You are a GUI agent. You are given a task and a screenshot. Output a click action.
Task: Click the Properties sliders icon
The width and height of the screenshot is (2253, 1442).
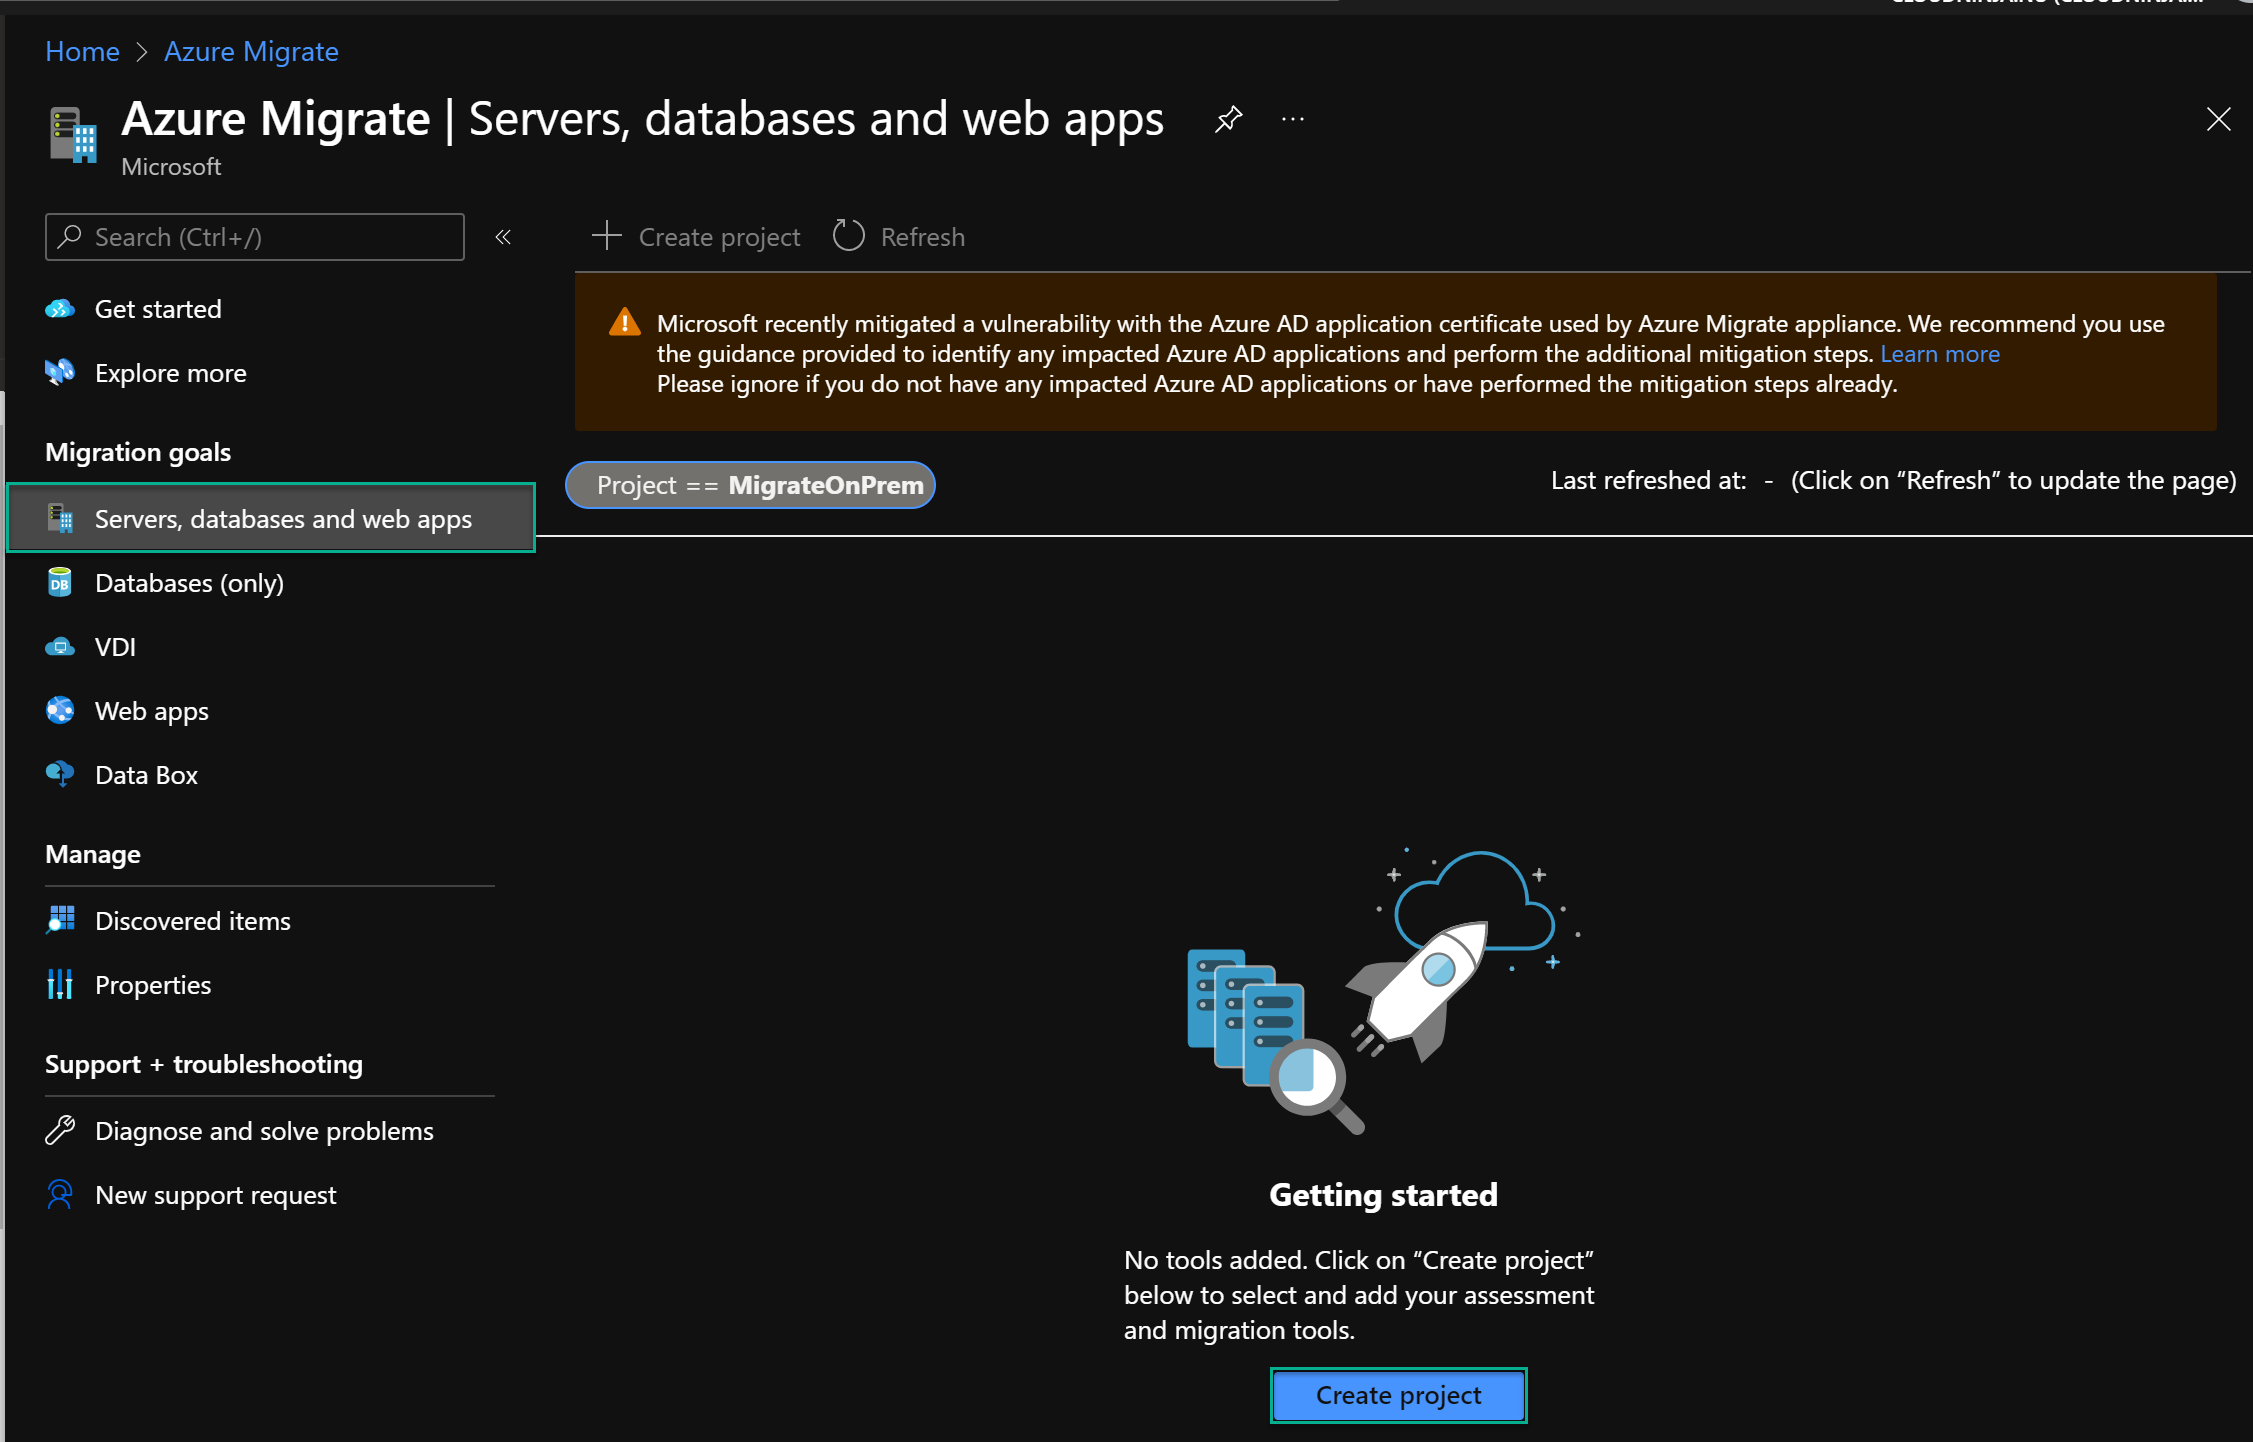pos(60,984)
